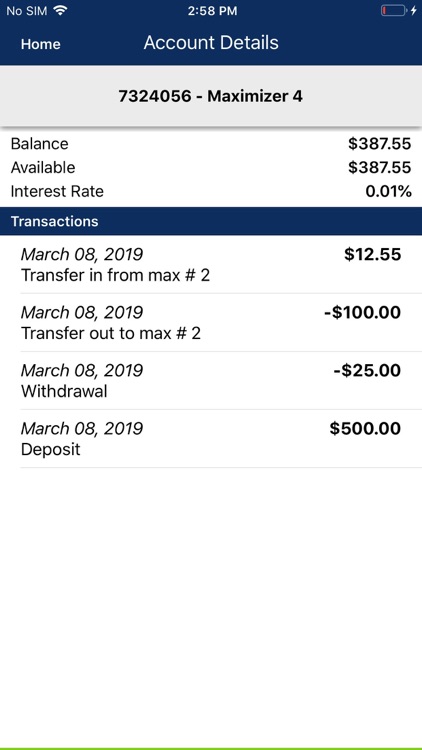Tap the battery indicator icon
This screenshot has width=422, height=750.
(393, 11)
